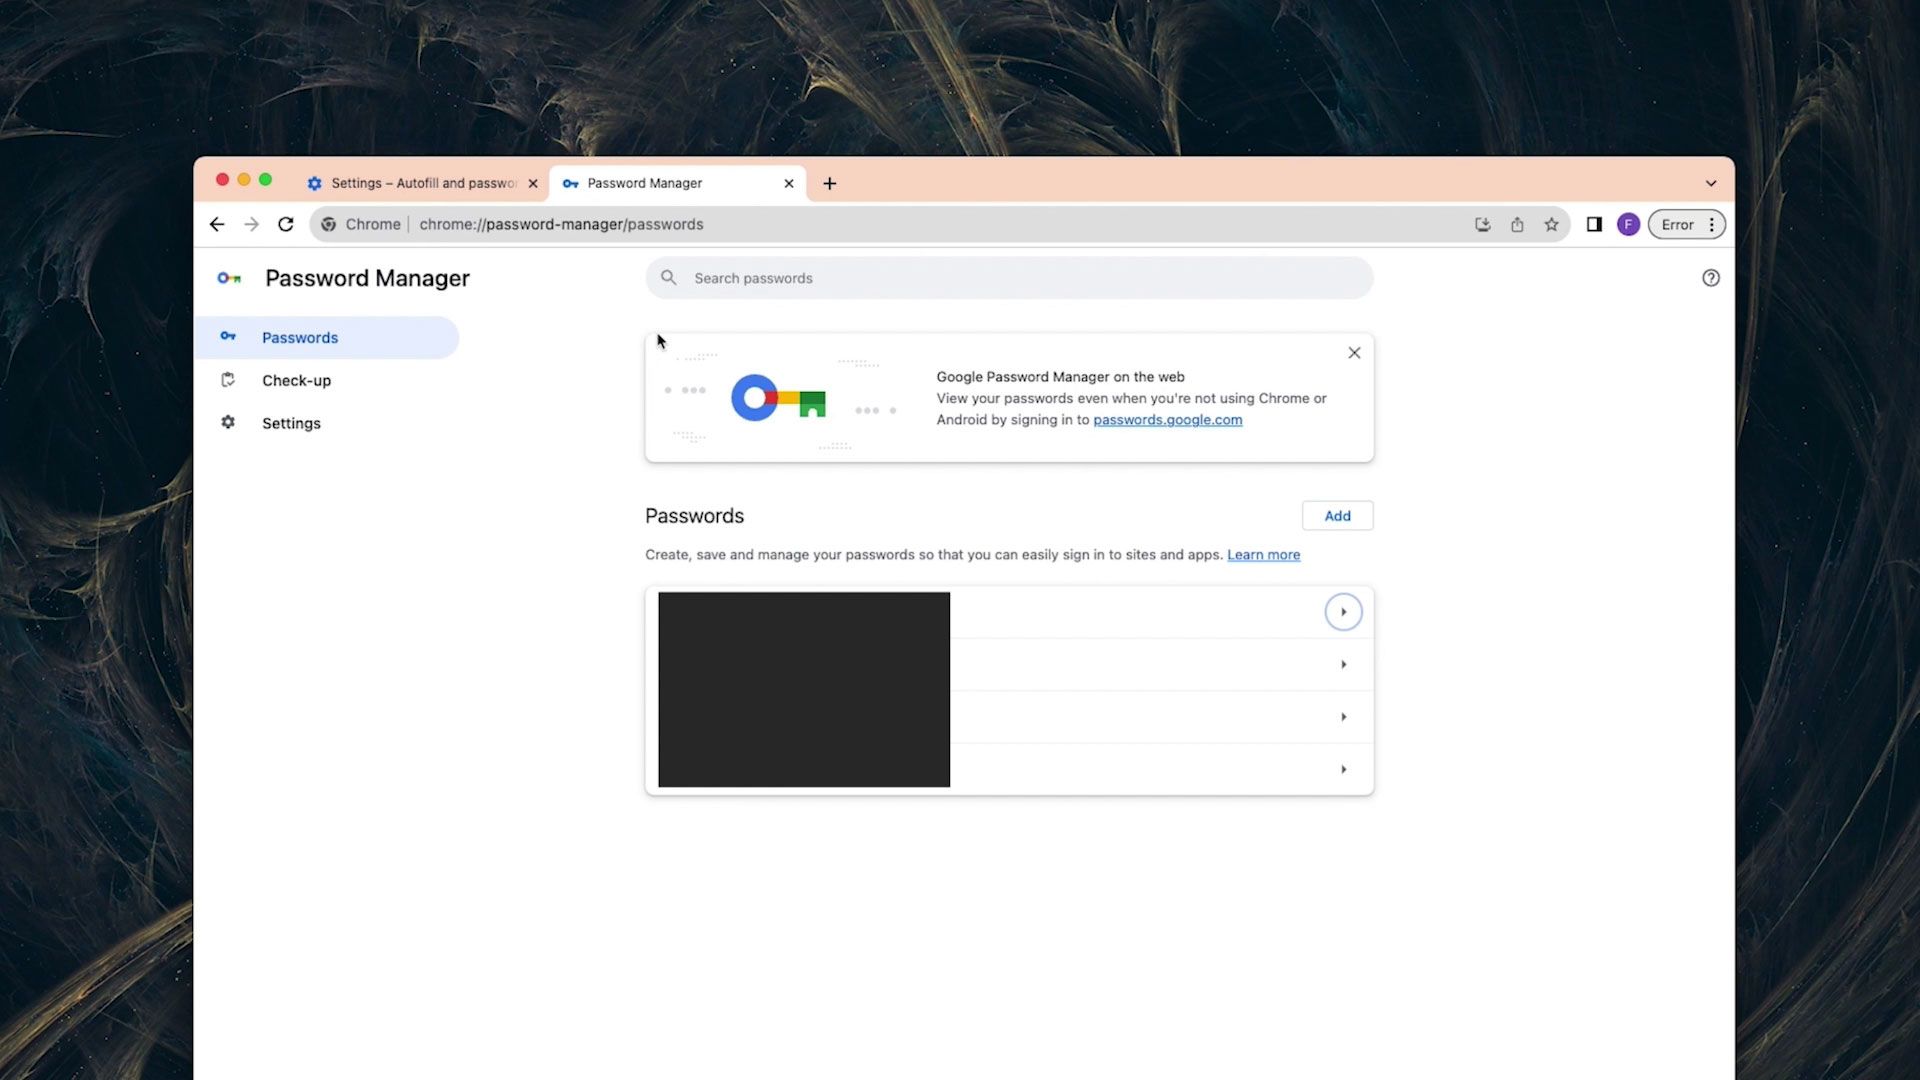This screenshot has width=1920, height=1080.
Task: Click the Settings gear icon in sidebar
Action: [x=228, y=422]
